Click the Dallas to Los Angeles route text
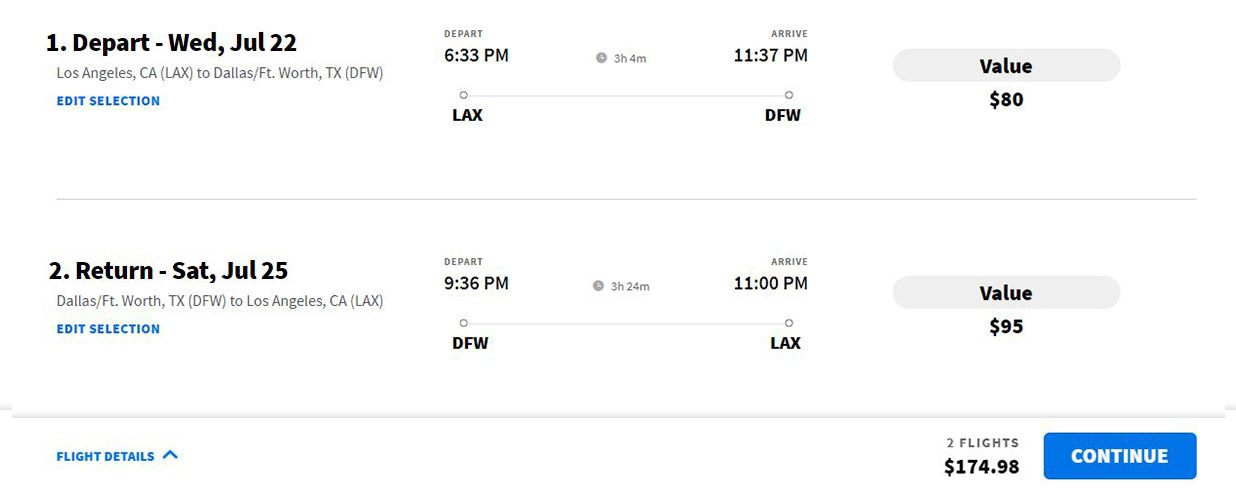Image resolution: width=1236 pixels, height=492 pixels. 220,301
